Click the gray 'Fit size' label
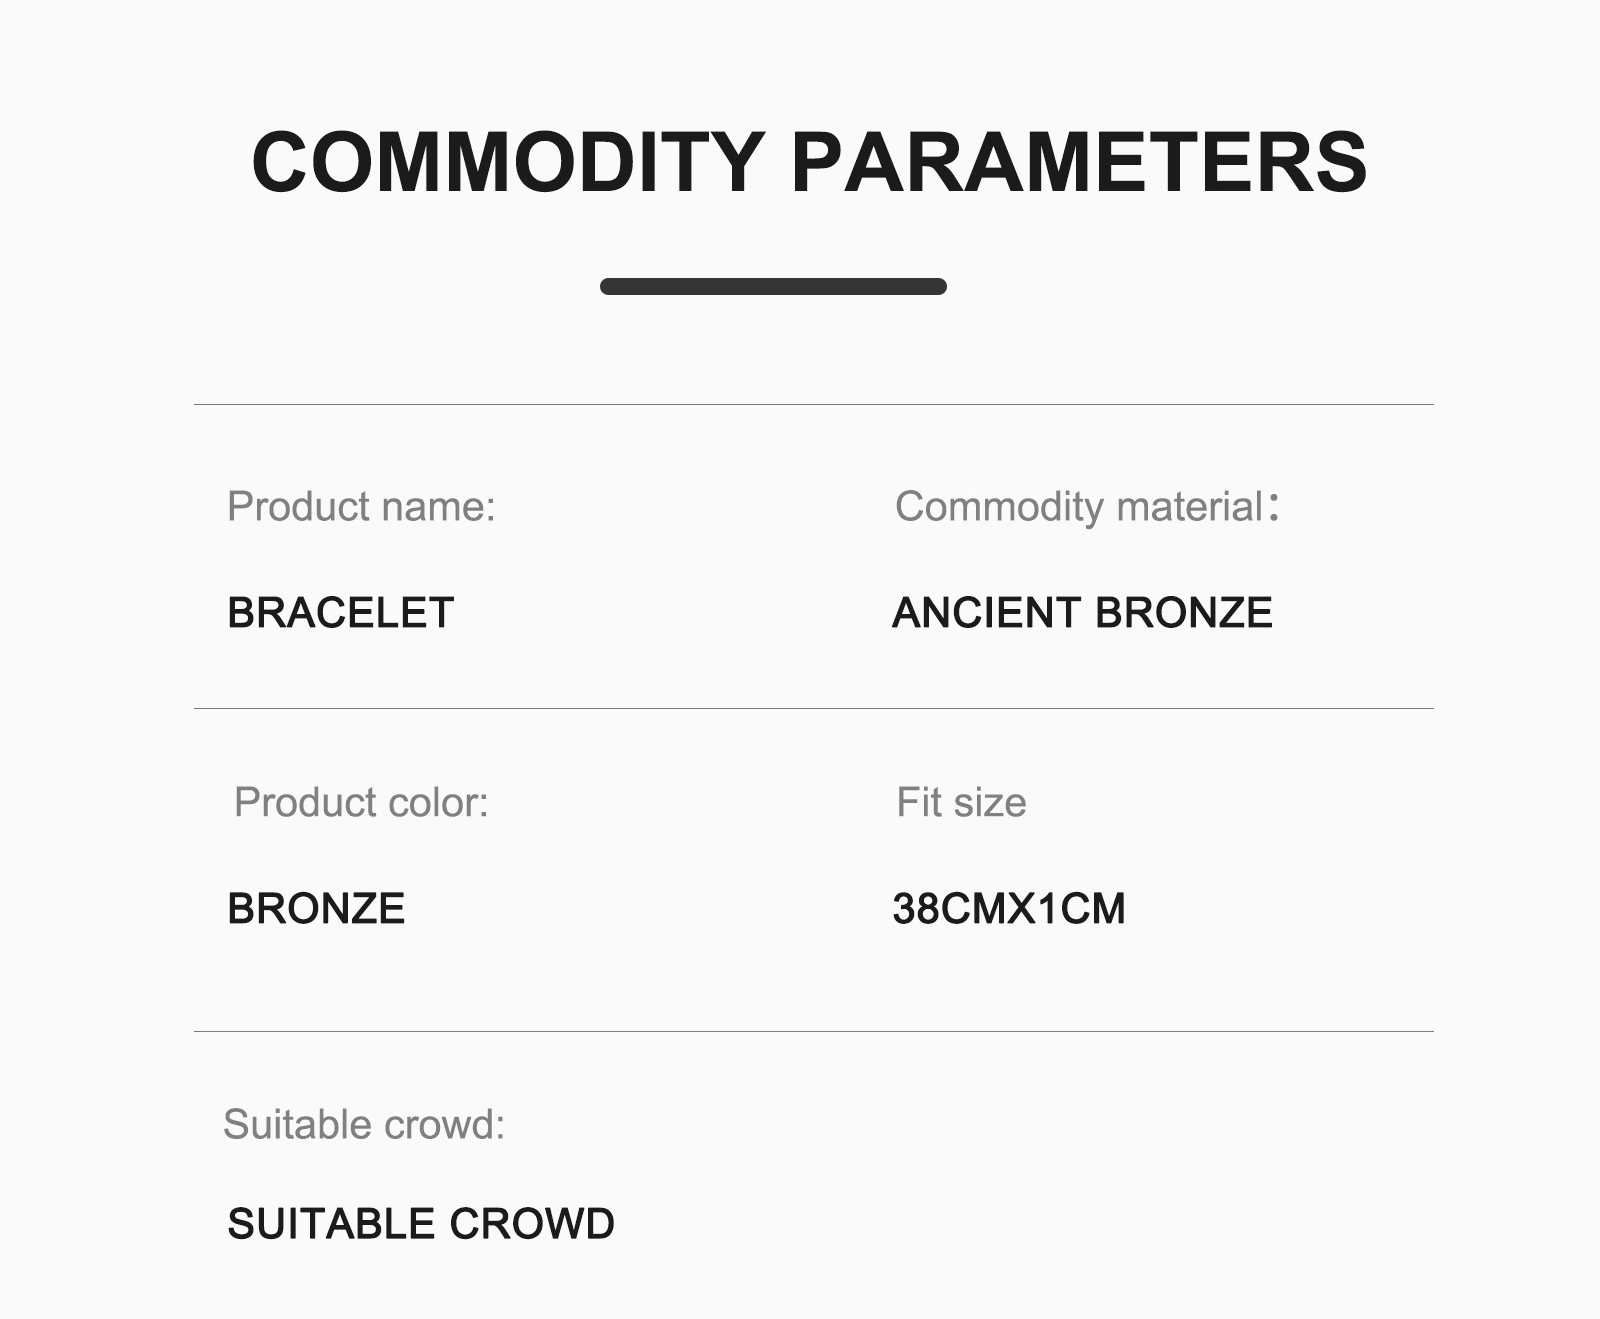1600x1319 pixels. pos(961,803)
